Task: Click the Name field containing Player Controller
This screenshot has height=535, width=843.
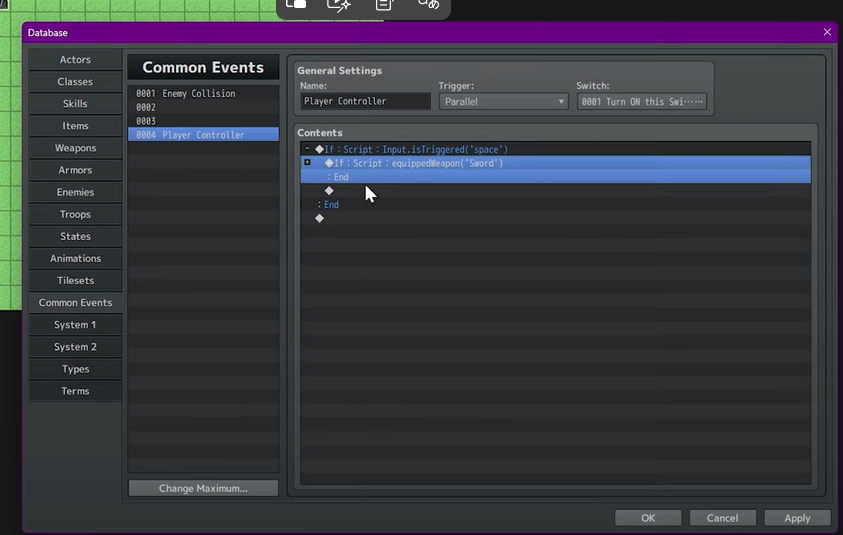Action: click(365, 101)
